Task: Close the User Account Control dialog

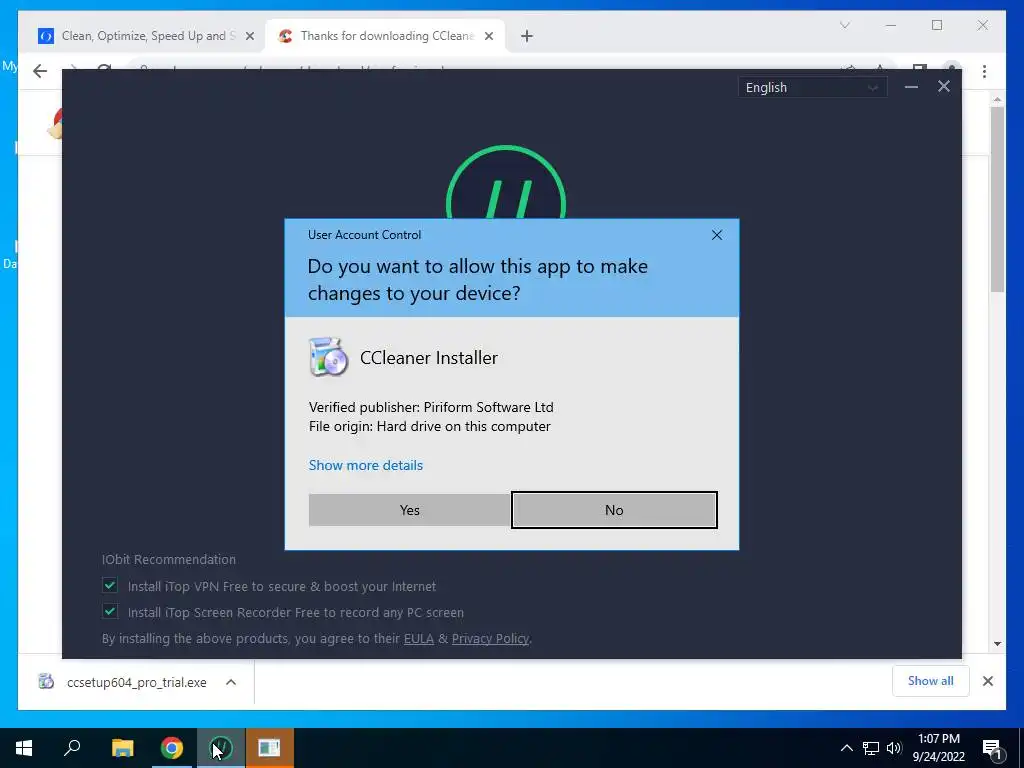Action: [x=716, y=235]
